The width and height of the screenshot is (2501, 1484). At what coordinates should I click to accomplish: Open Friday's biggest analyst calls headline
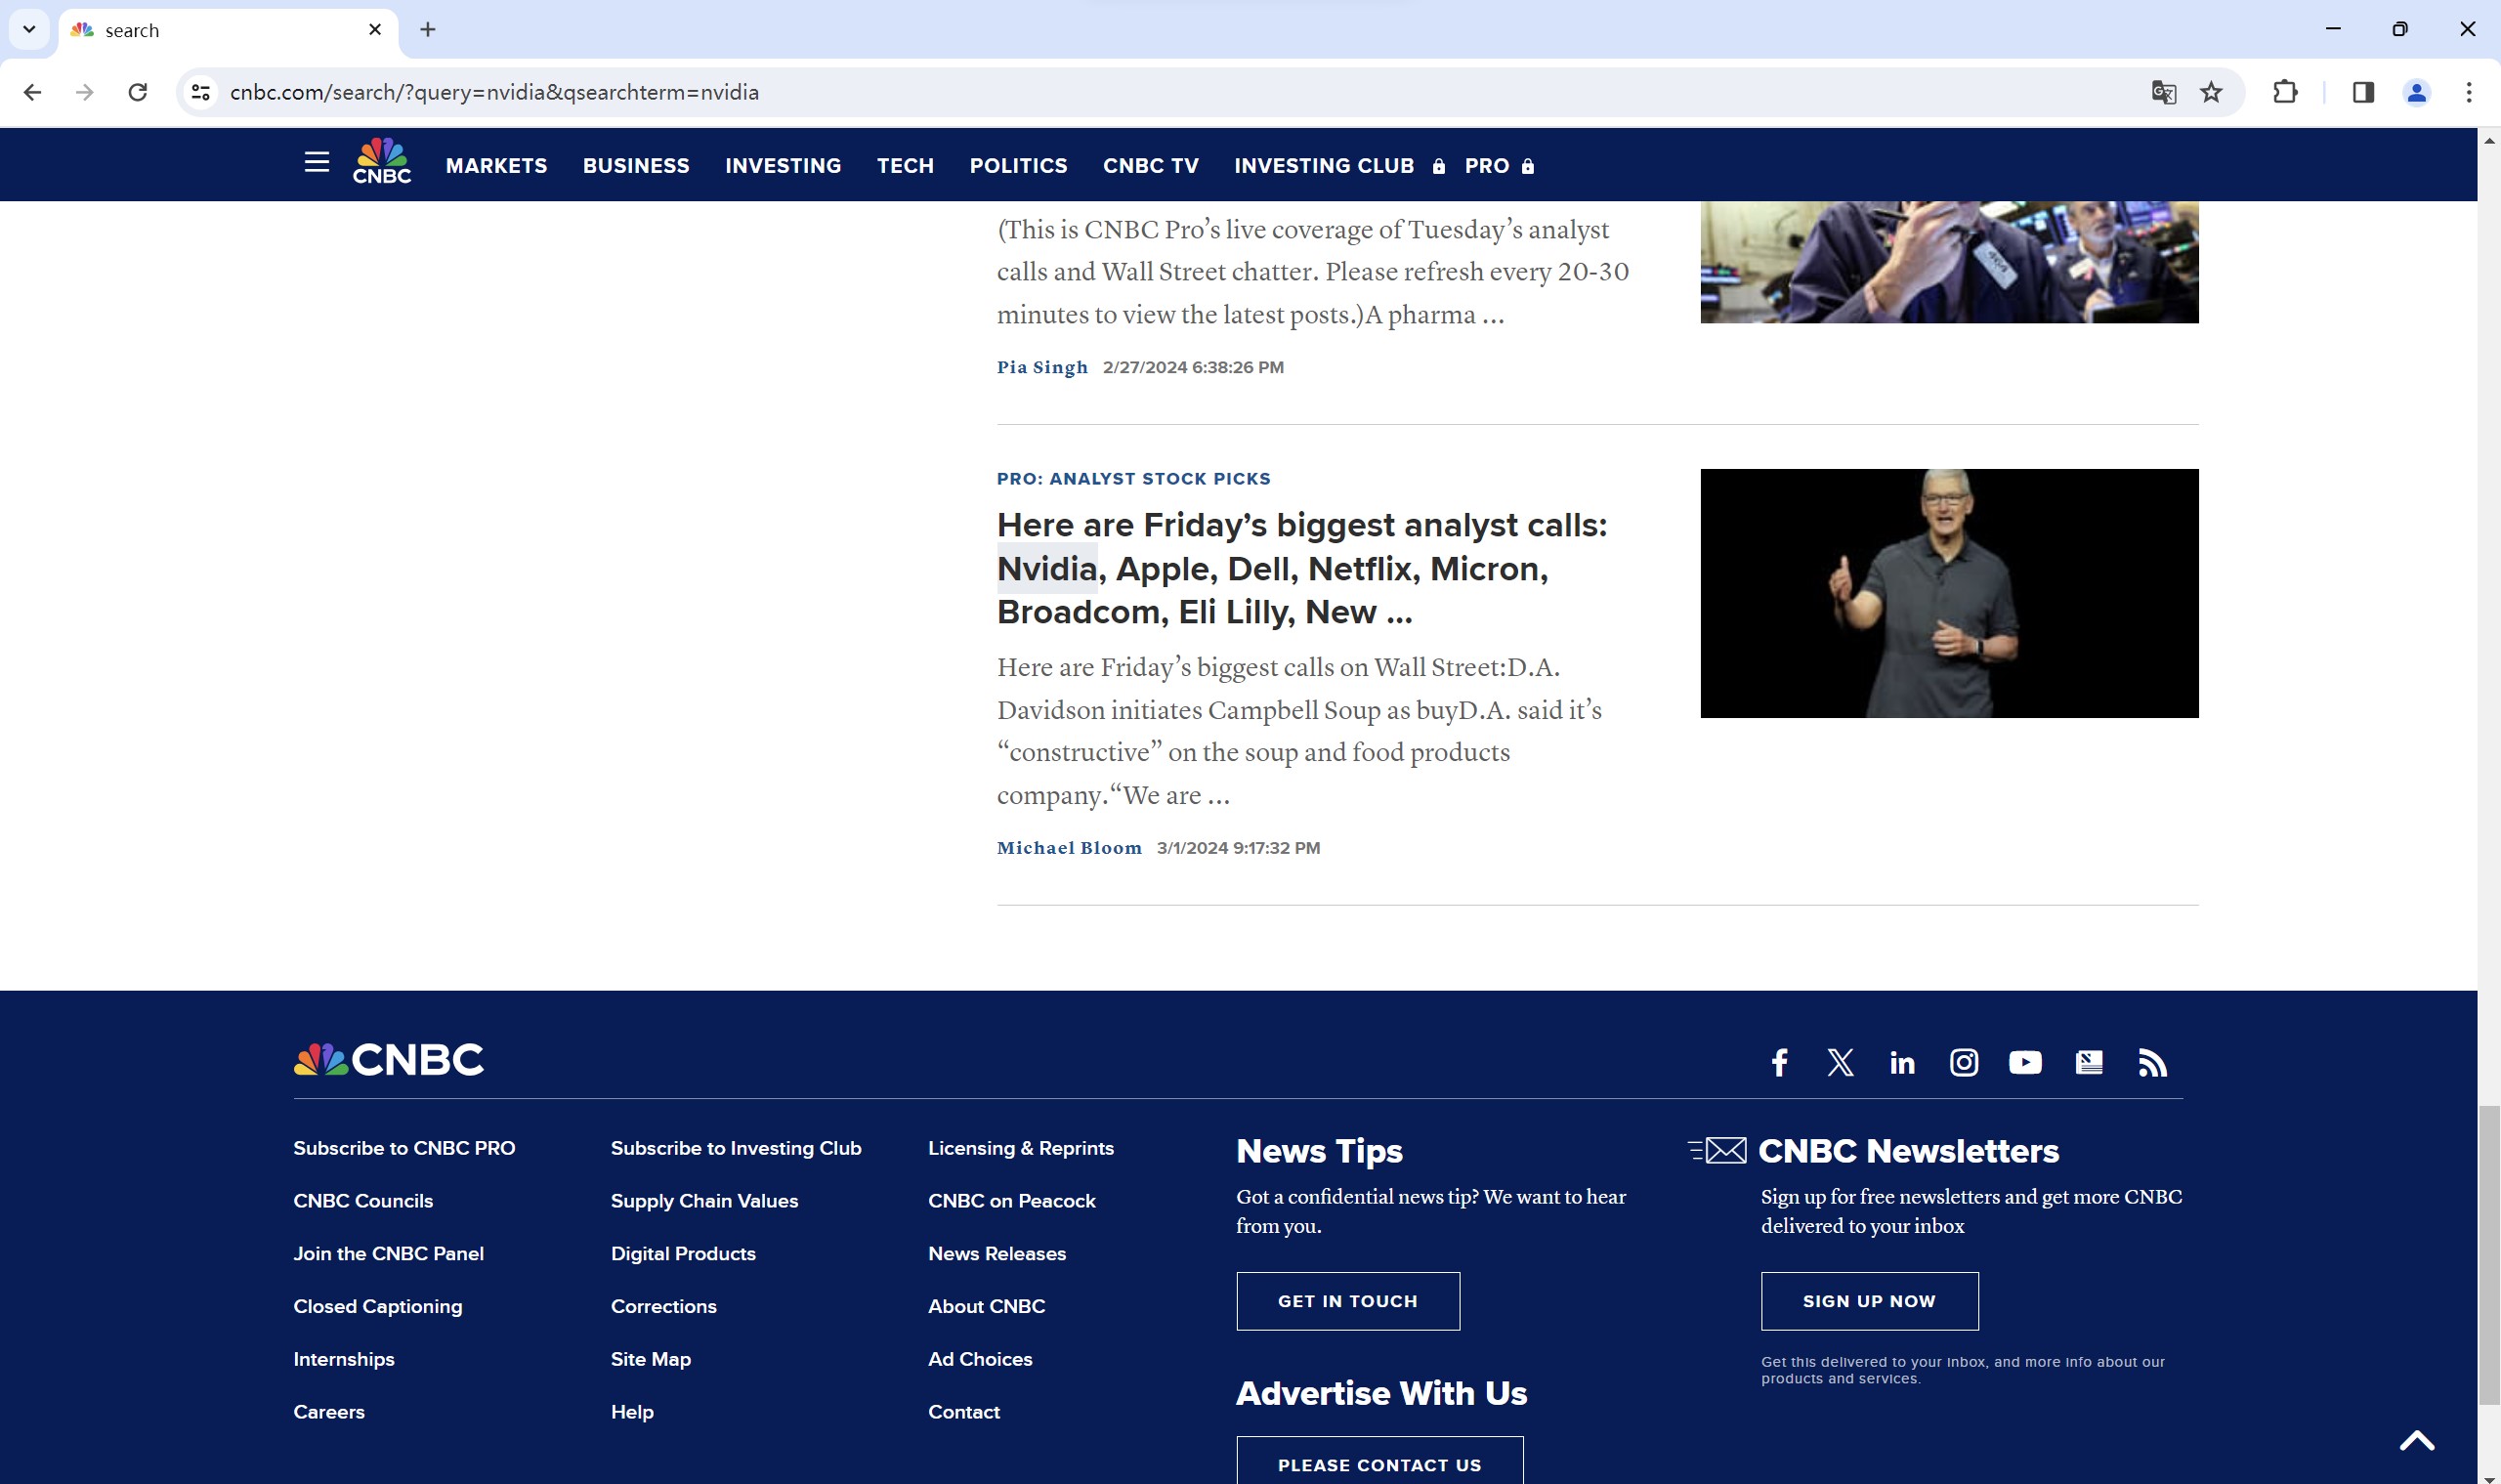pos(1301,568)
